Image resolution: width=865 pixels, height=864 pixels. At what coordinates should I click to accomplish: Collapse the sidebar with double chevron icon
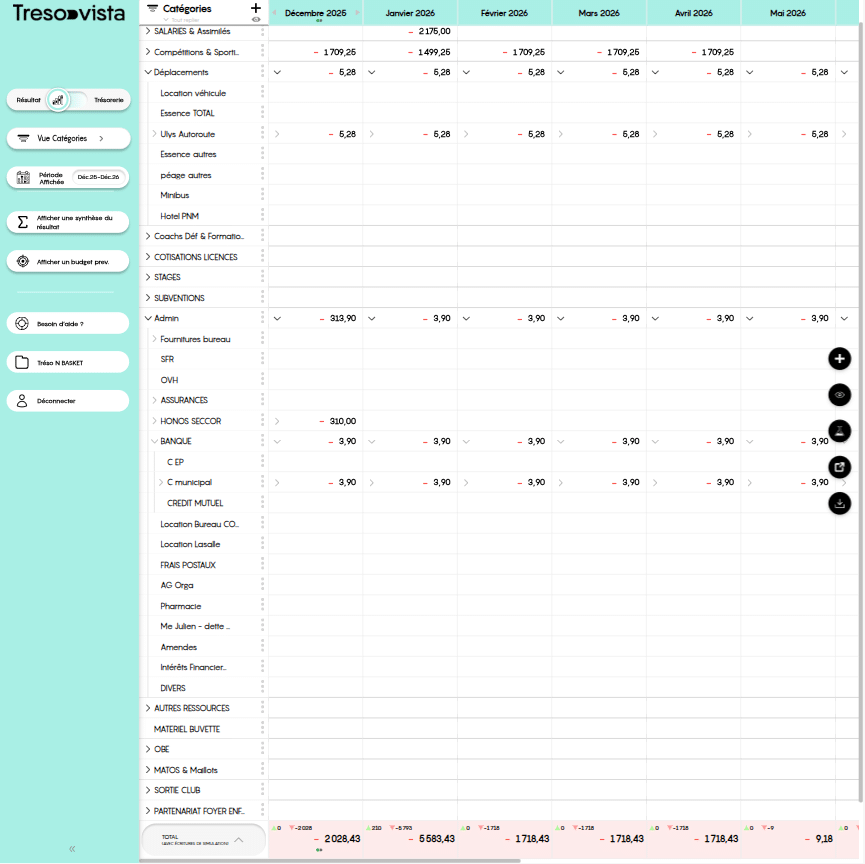(x=72, y=849)
